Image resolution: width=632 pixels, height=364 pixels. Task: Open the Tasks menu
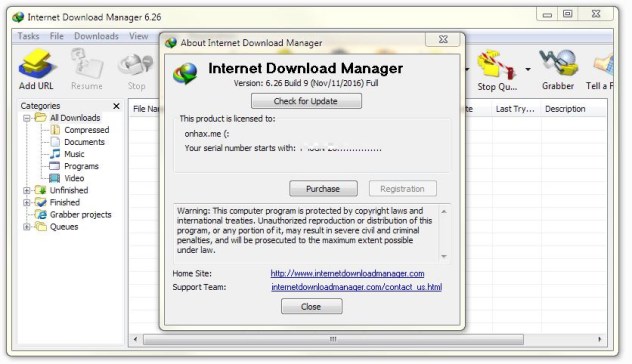[28, 36]
